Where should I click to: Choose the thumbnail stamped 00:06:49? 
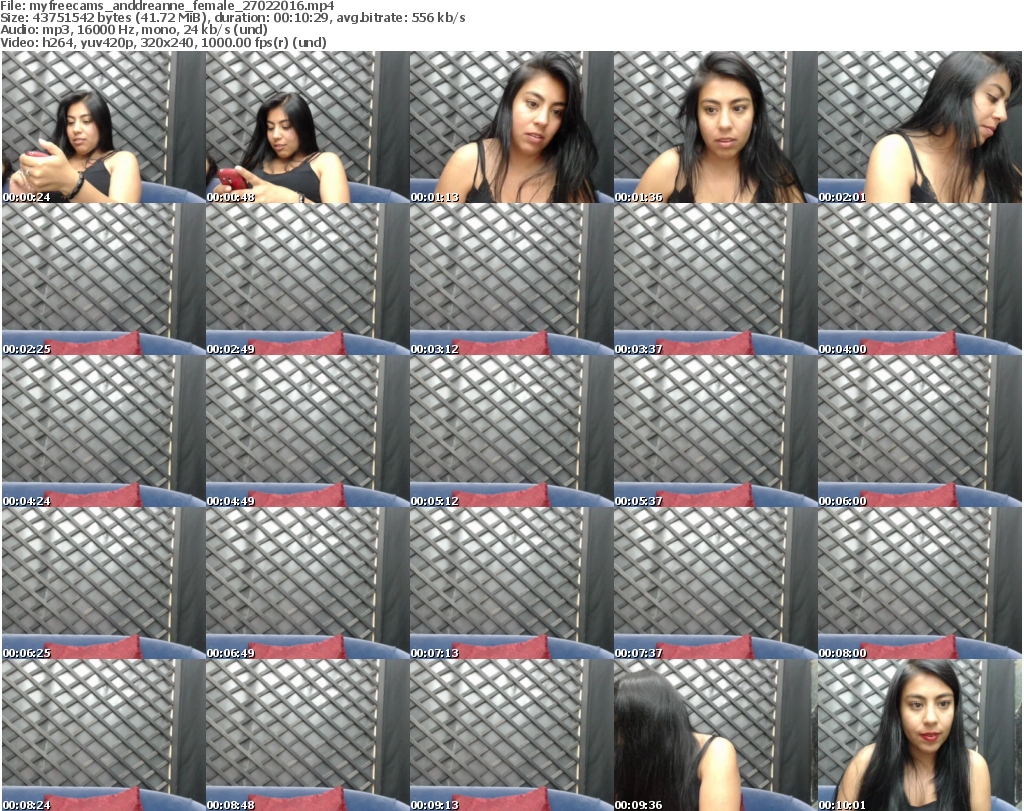(x=308, y=584)
